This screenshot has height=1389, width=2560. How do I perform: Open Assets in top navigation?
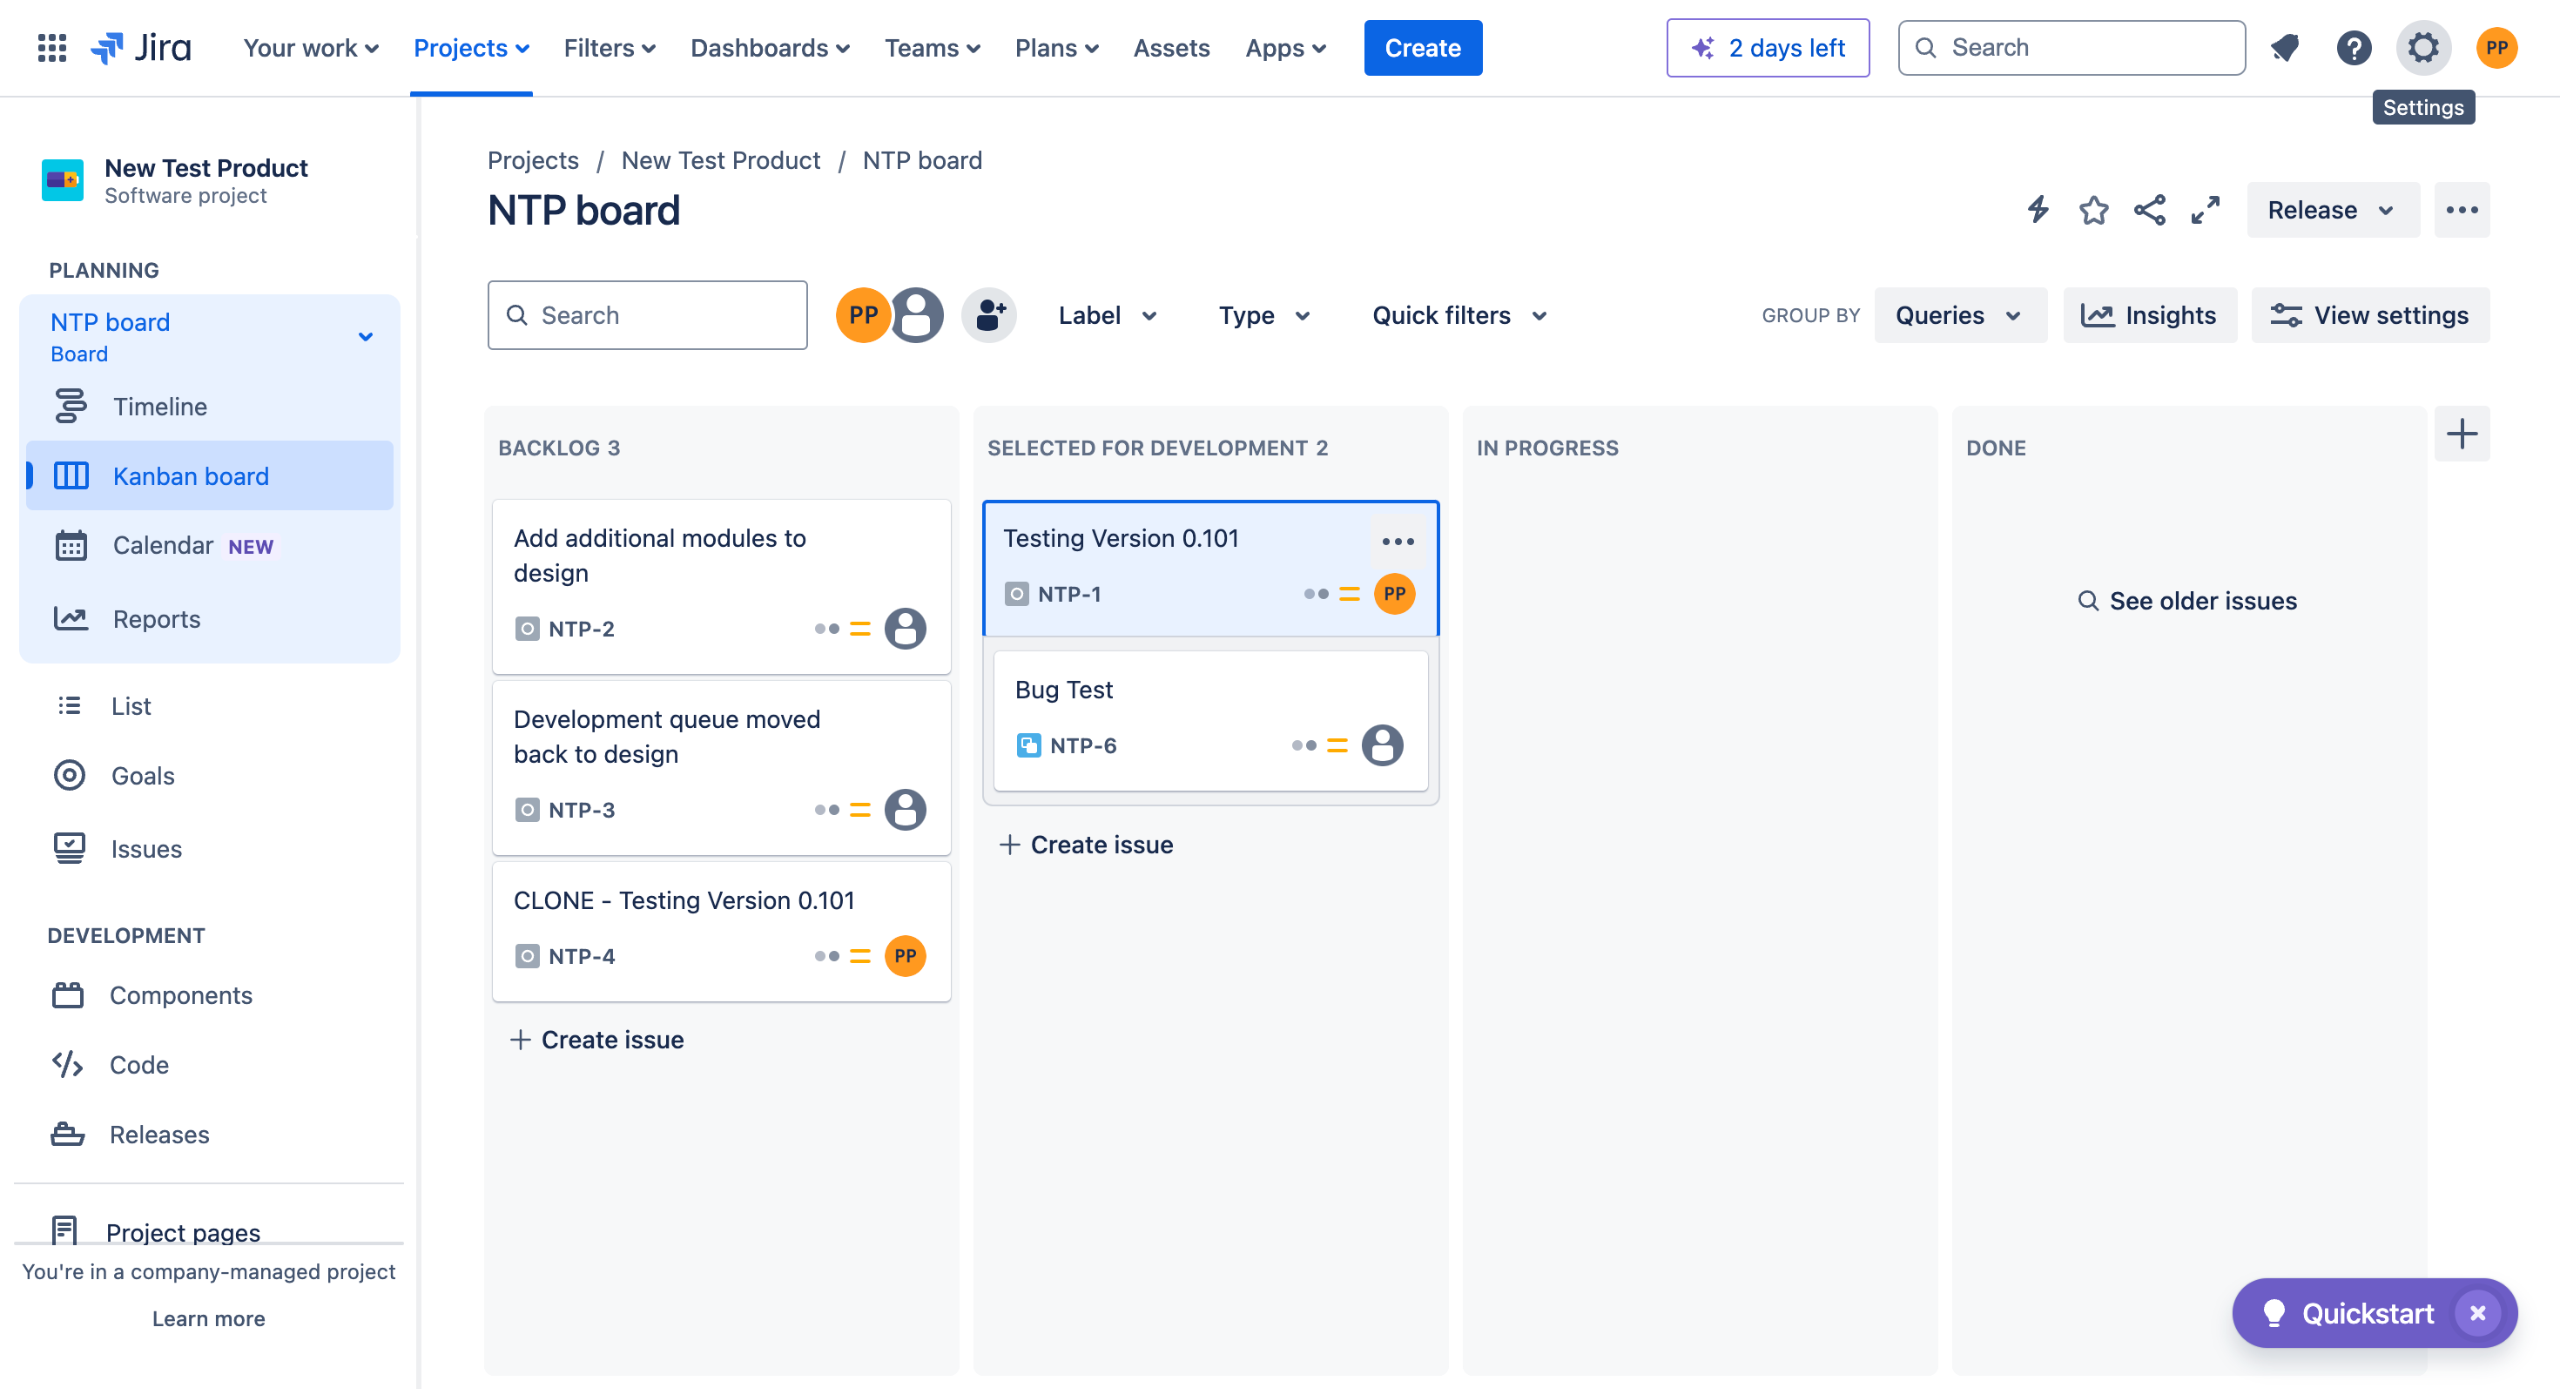point(1171,47)
